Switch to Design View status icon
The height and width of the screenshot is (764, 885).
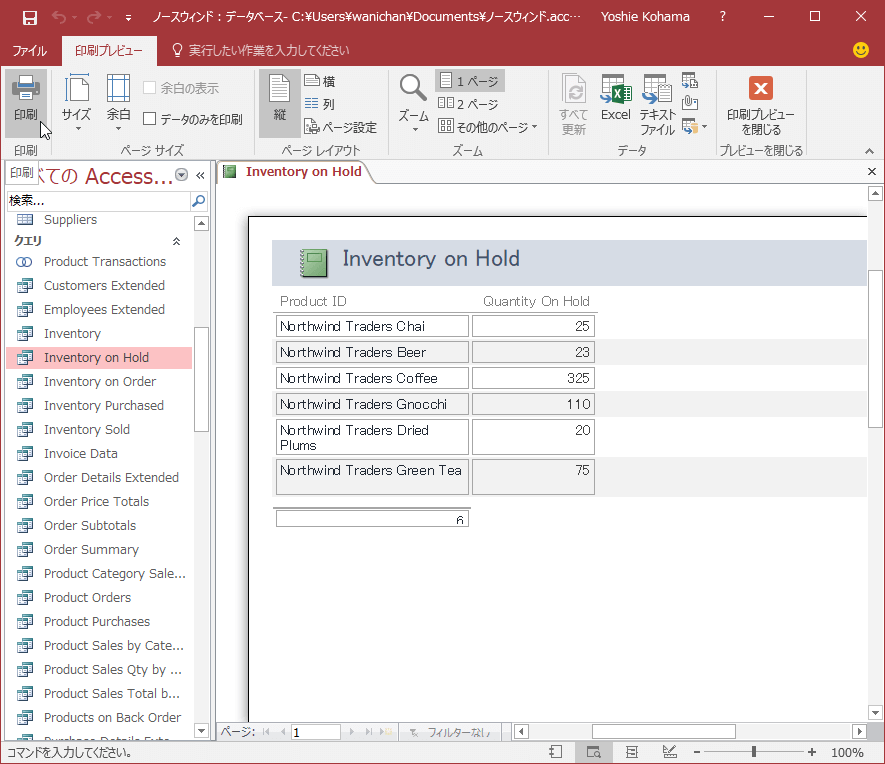(x=670, y=752)
